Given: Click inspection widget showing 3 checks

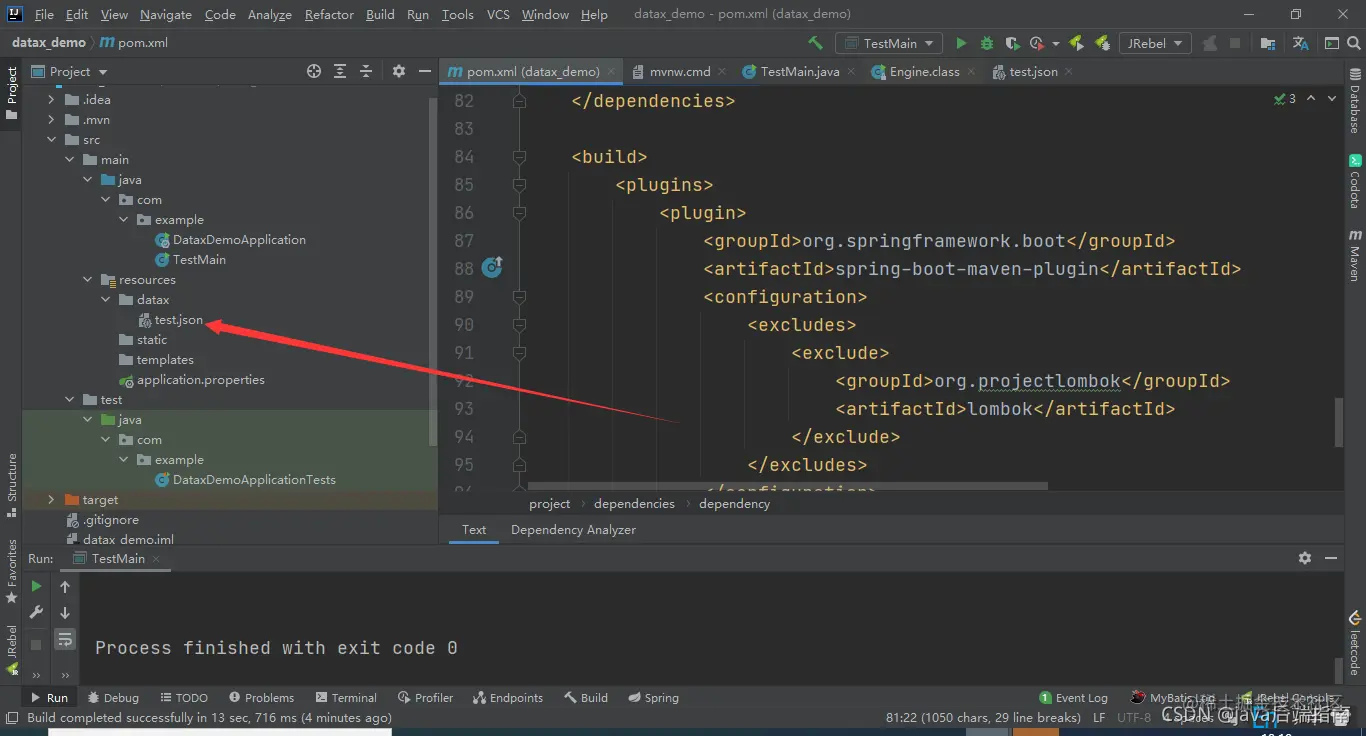Looking at the screenshot, I should coord(1285,99).
